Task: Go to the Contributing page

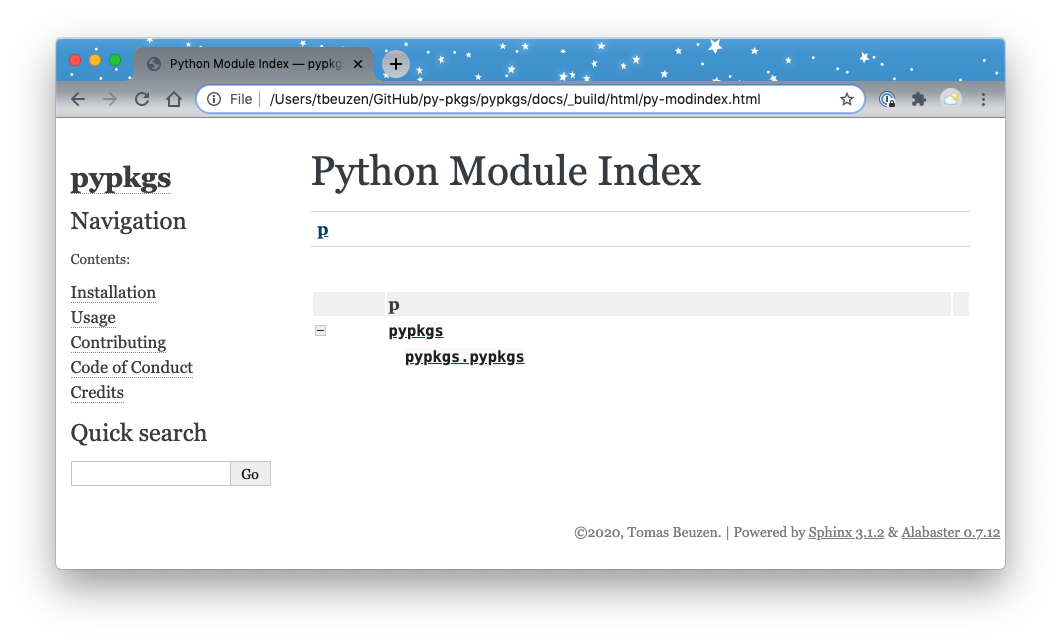Action: [118, 342]
